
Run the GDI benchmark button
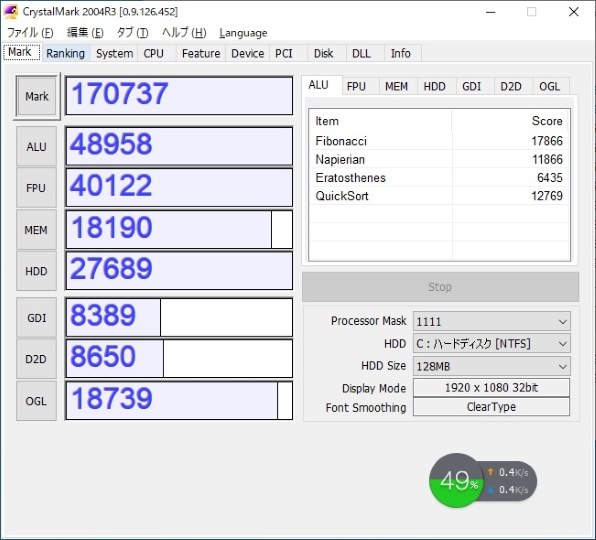coord(36,318)
